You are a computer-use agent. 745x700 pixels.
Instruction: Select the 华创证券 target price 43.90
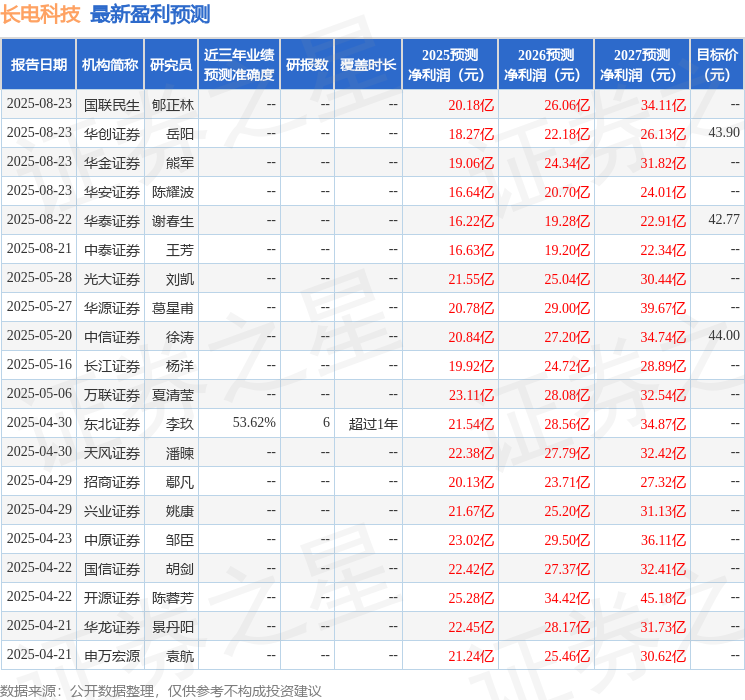tap(724, 133)
